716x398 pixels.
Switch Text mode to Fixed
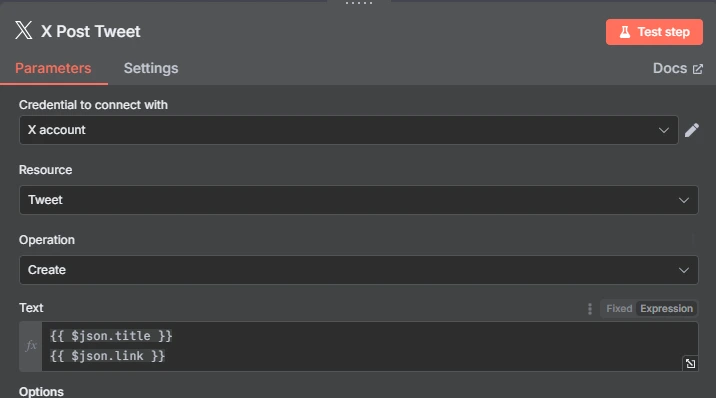(619, 309)
